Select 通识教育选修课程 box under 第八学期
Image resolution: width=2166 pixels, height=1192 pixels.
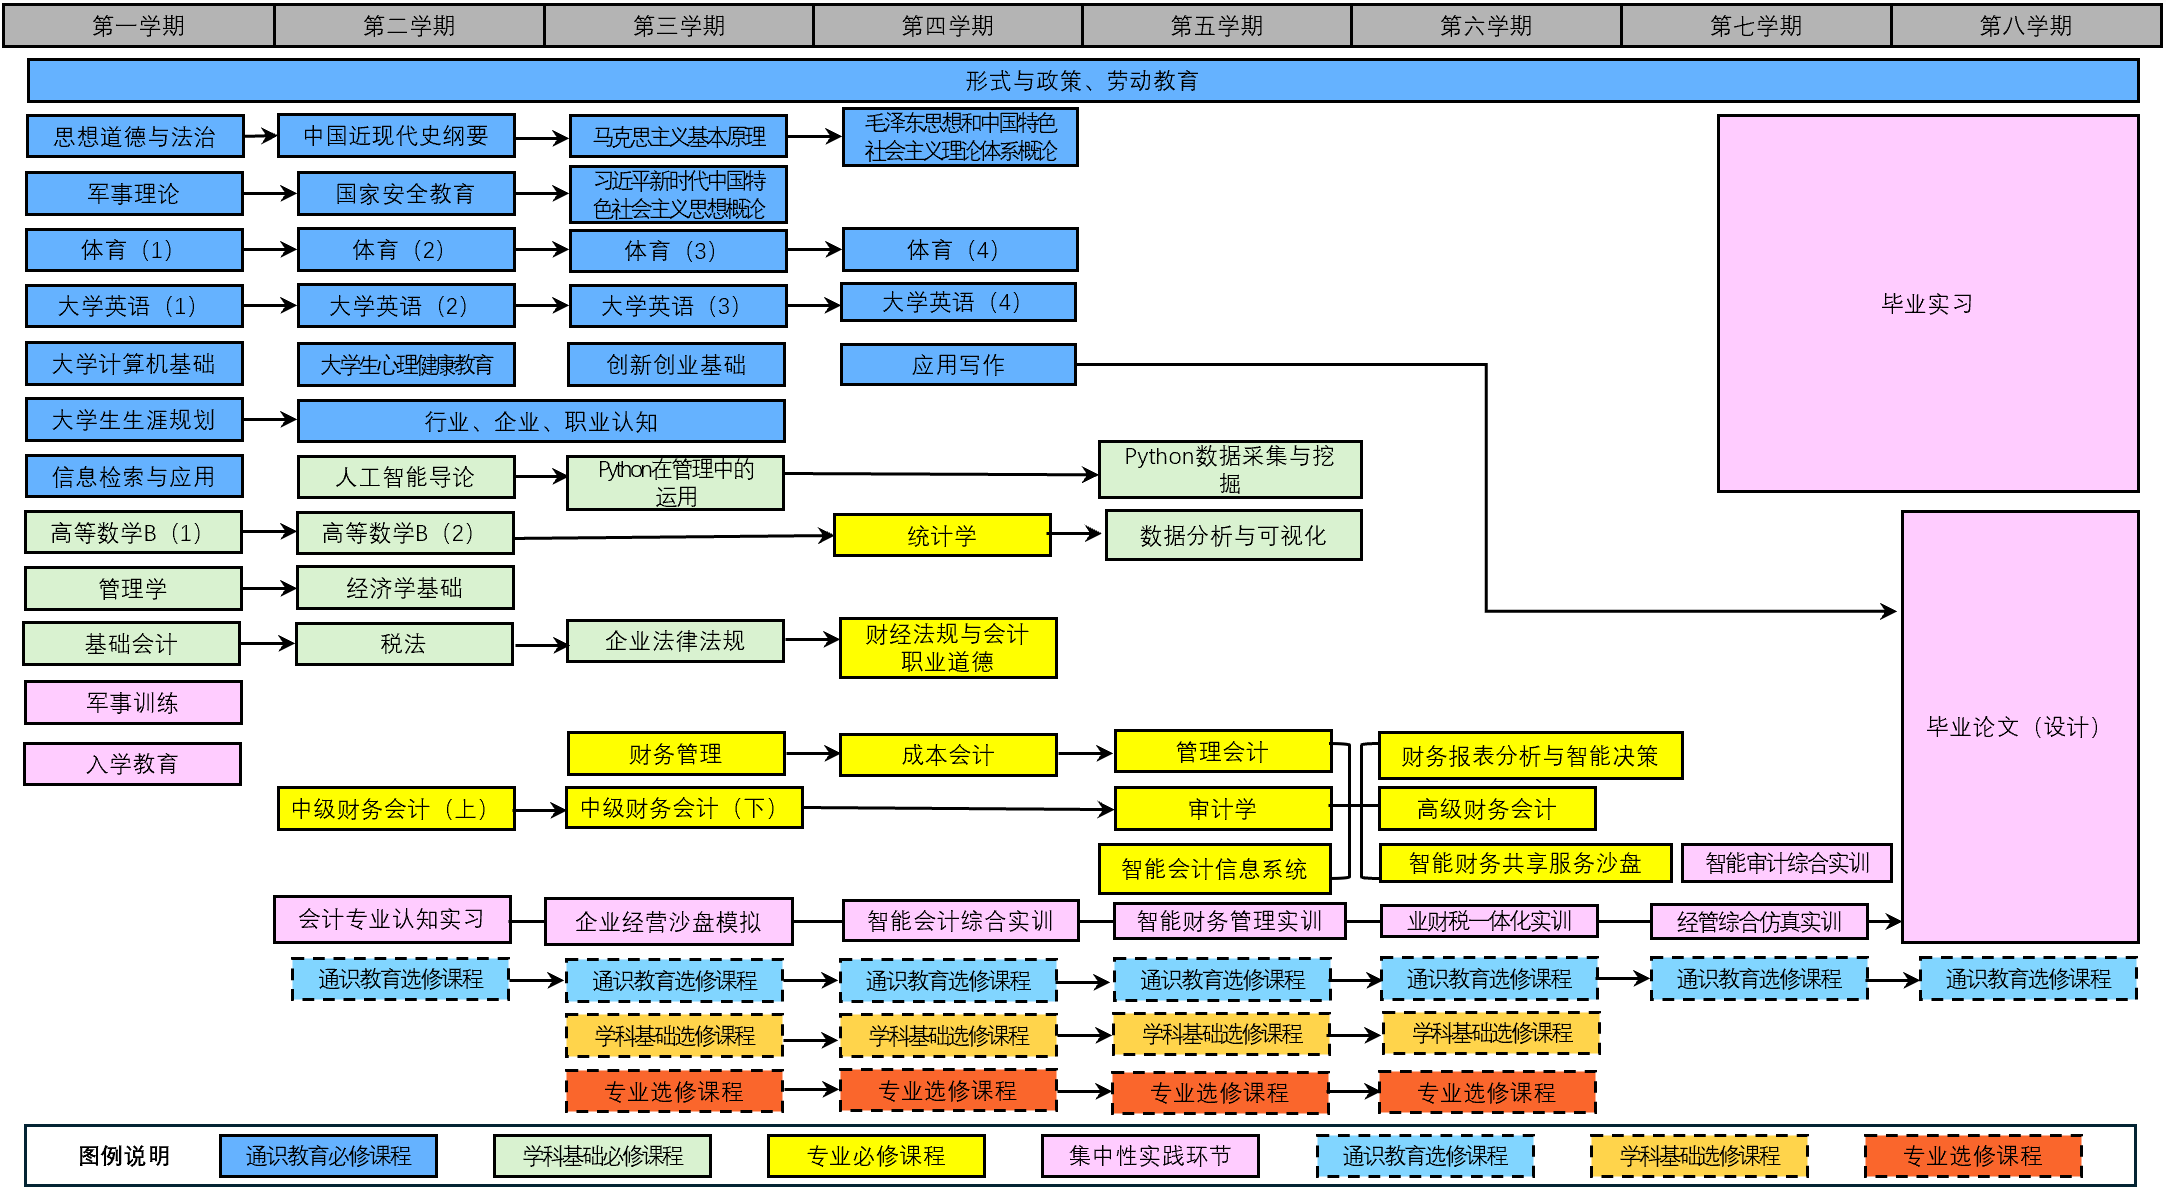coord(2027,979)
